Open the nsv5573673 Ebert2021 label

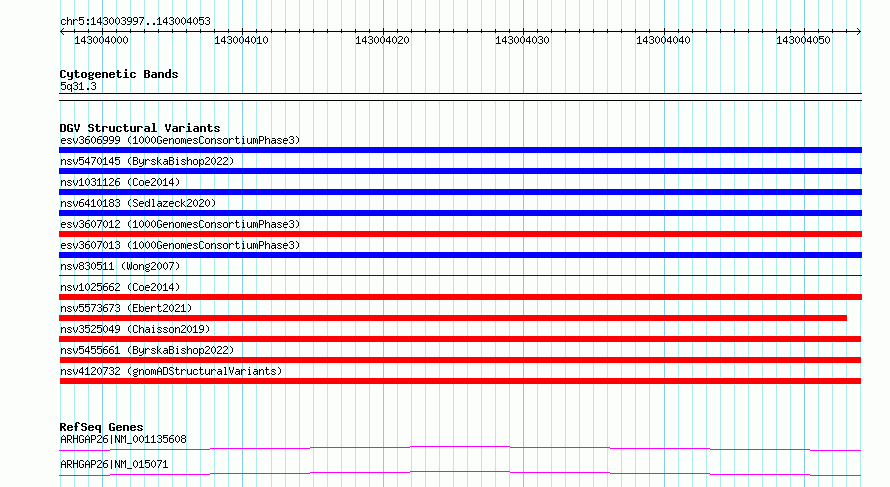pyautogui.click(x=126, y=308)
